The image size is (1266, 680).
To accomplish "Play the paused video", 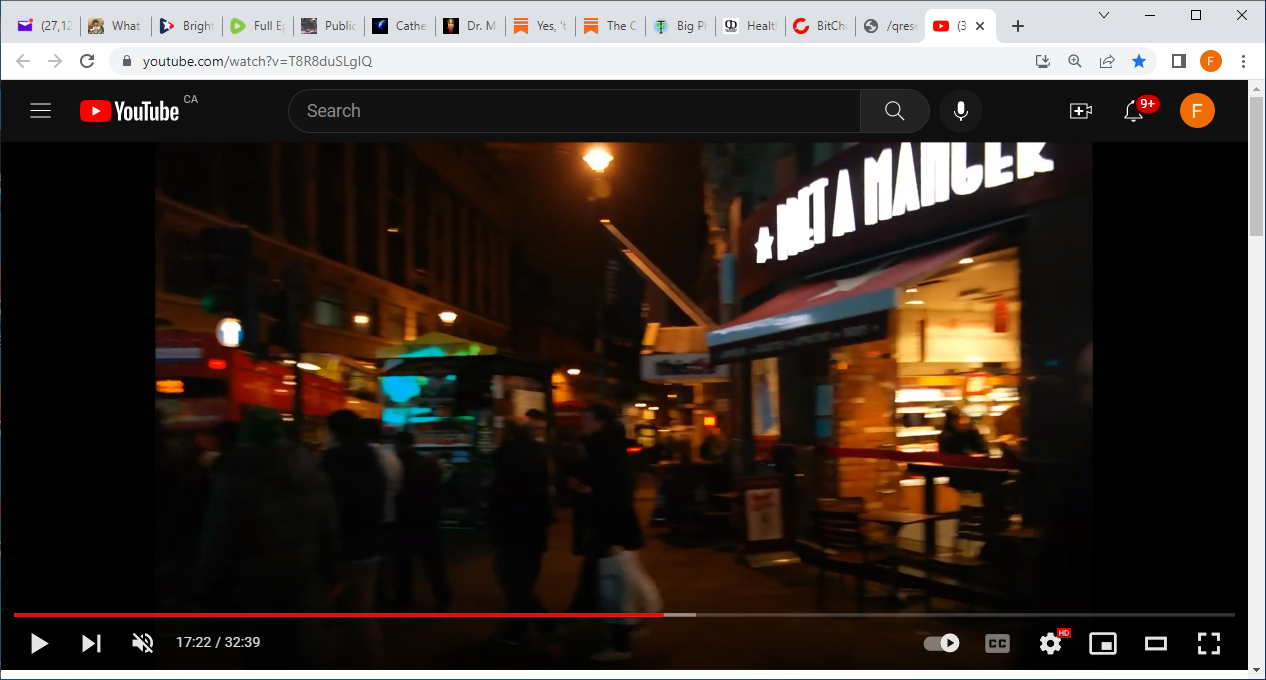I will (x=40, y=643).
